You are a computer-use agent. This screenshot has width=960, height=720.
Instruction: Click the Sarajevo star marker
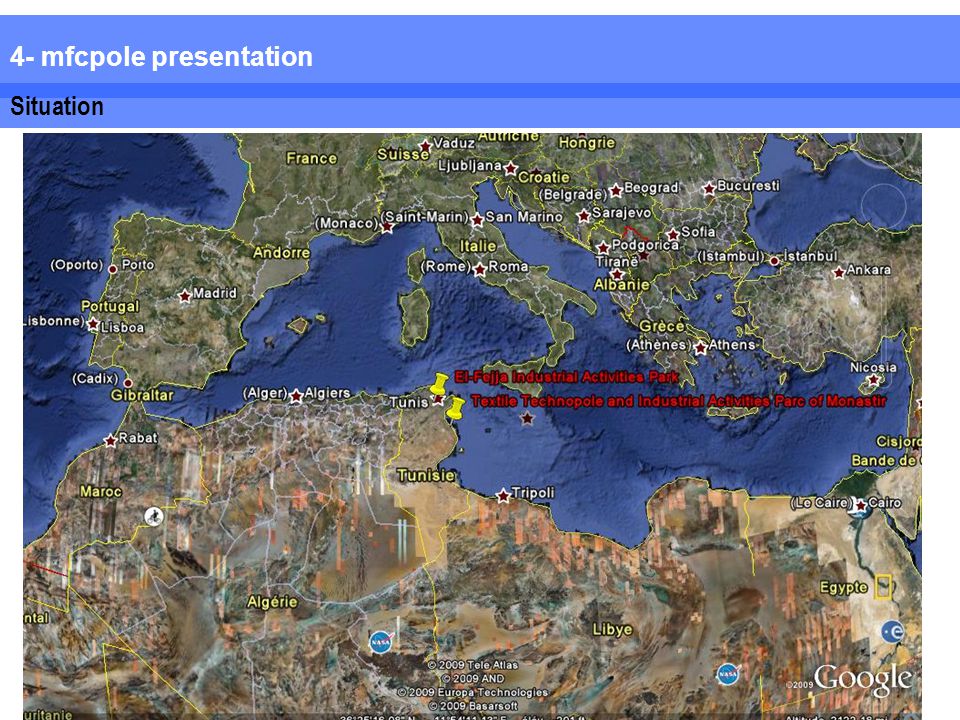pos(583,216)
